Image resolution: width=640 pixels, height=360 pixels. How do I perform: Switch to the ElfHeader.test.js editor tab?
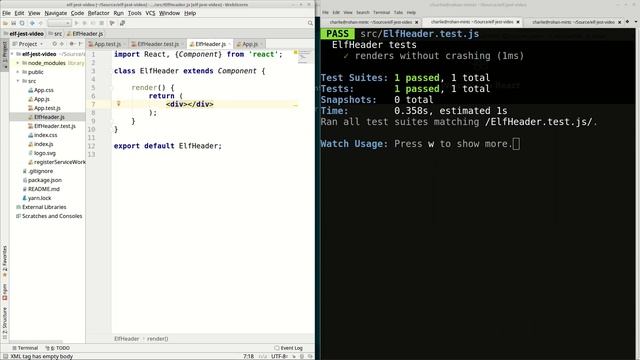point(158,44)
